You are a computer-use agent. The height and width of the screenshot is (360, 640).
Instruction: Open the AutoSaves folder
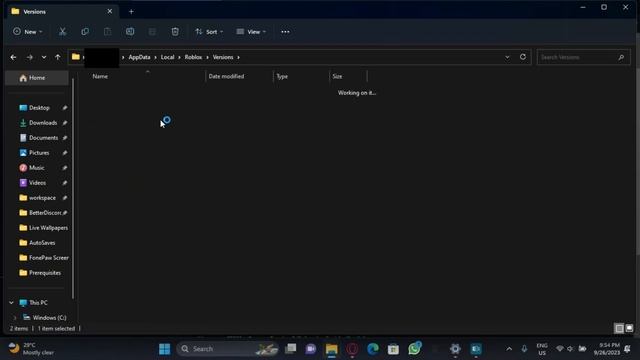(42, 242)
